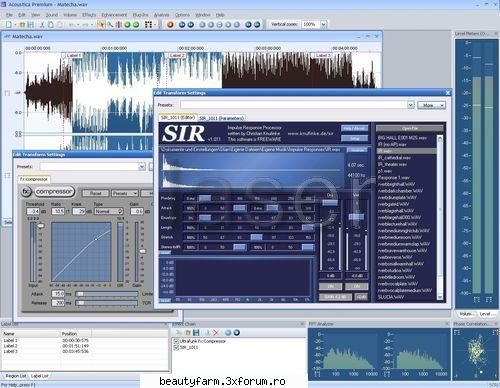This screenshot has width=500, height=388.
Task: Click the Open file folder icon
Action: [x=22, y=25]
